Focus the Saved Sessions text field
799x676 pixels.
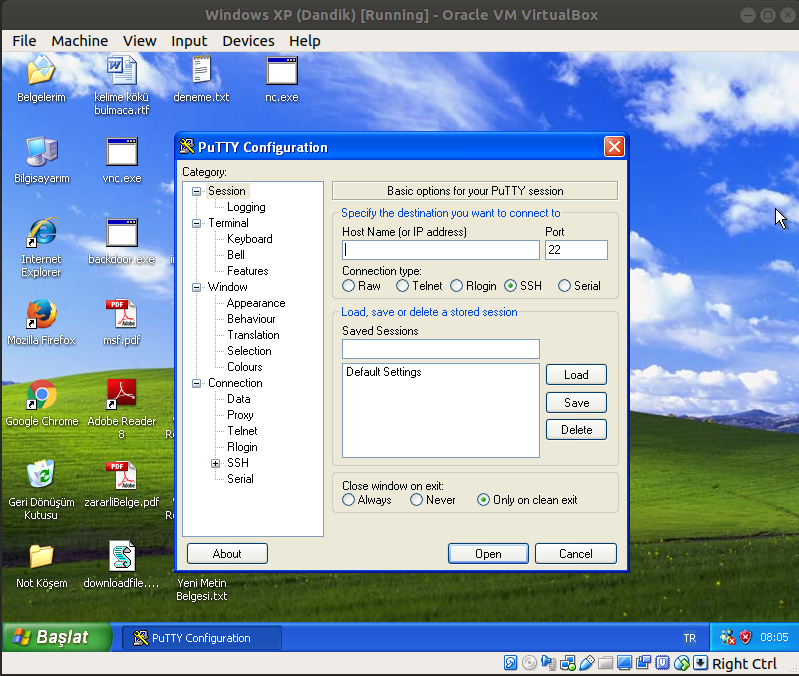point(441,349)
